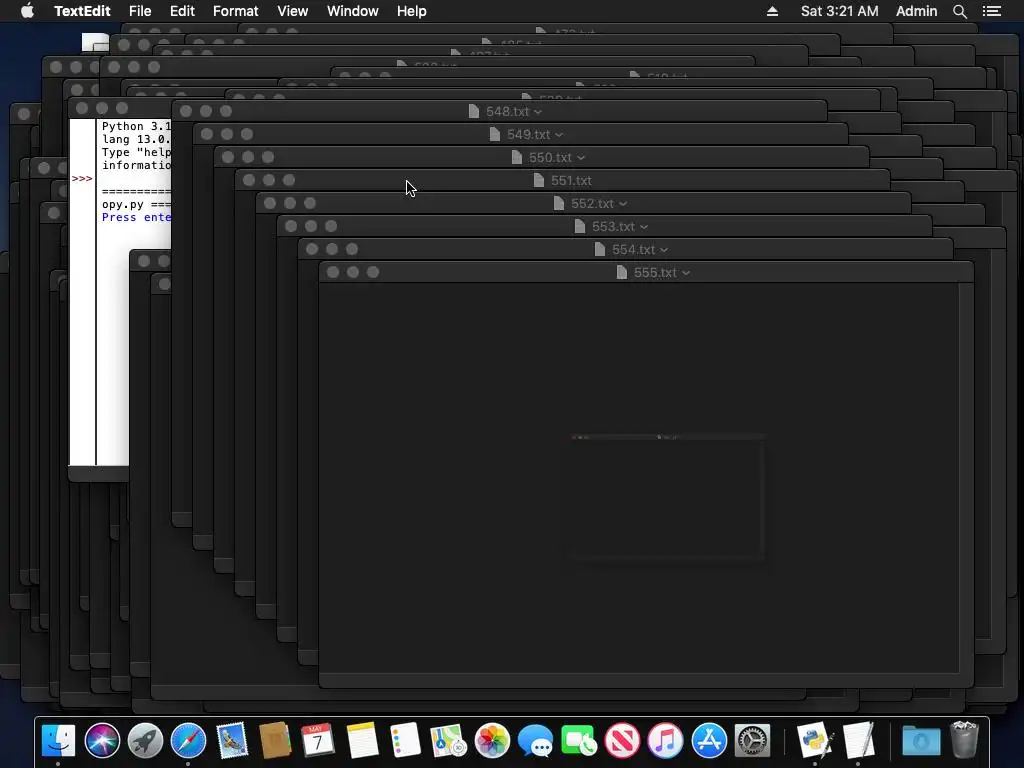The height and width of the screenshot is (768, 1024).
Task: Expand title dropdown arrow of 555.txt
Action: coord(686,273)
